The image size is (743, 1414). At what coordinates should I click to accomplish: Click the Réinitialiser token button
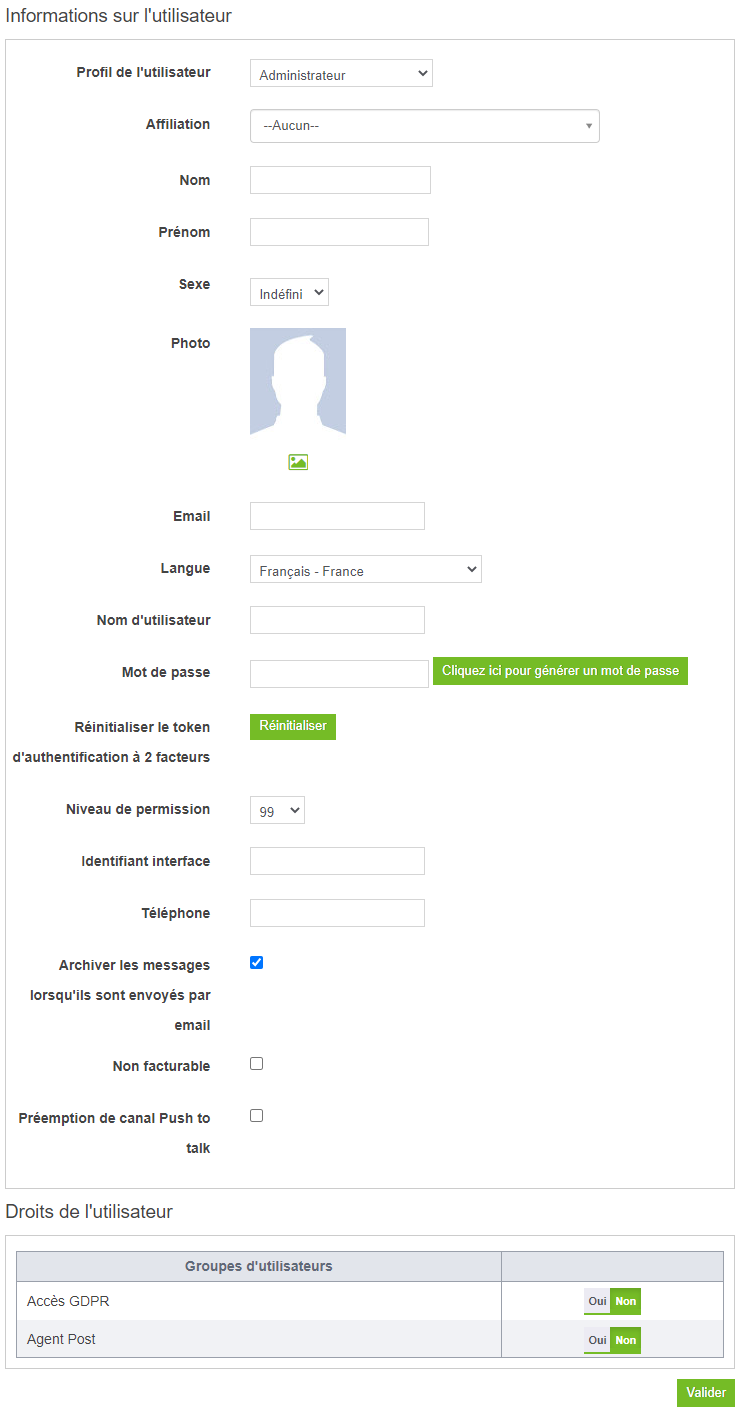(x=293, y=726)
